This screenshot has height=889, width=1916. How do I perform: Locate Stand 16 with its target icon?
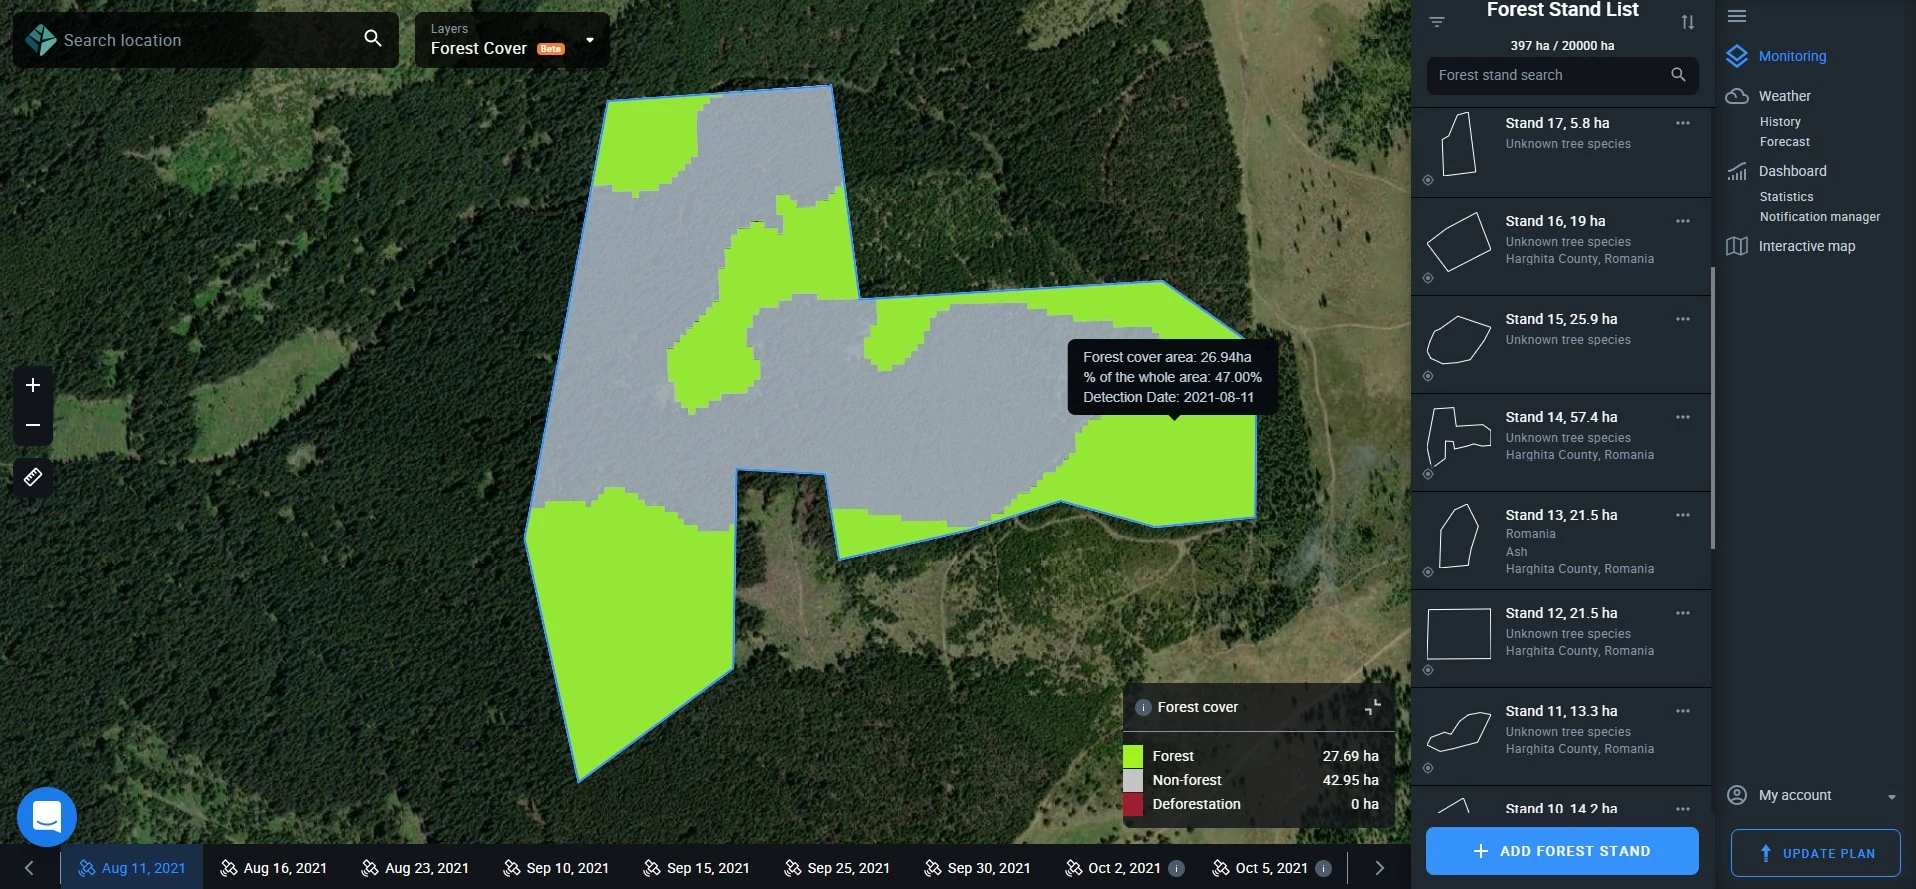(x=1428, y=278)
